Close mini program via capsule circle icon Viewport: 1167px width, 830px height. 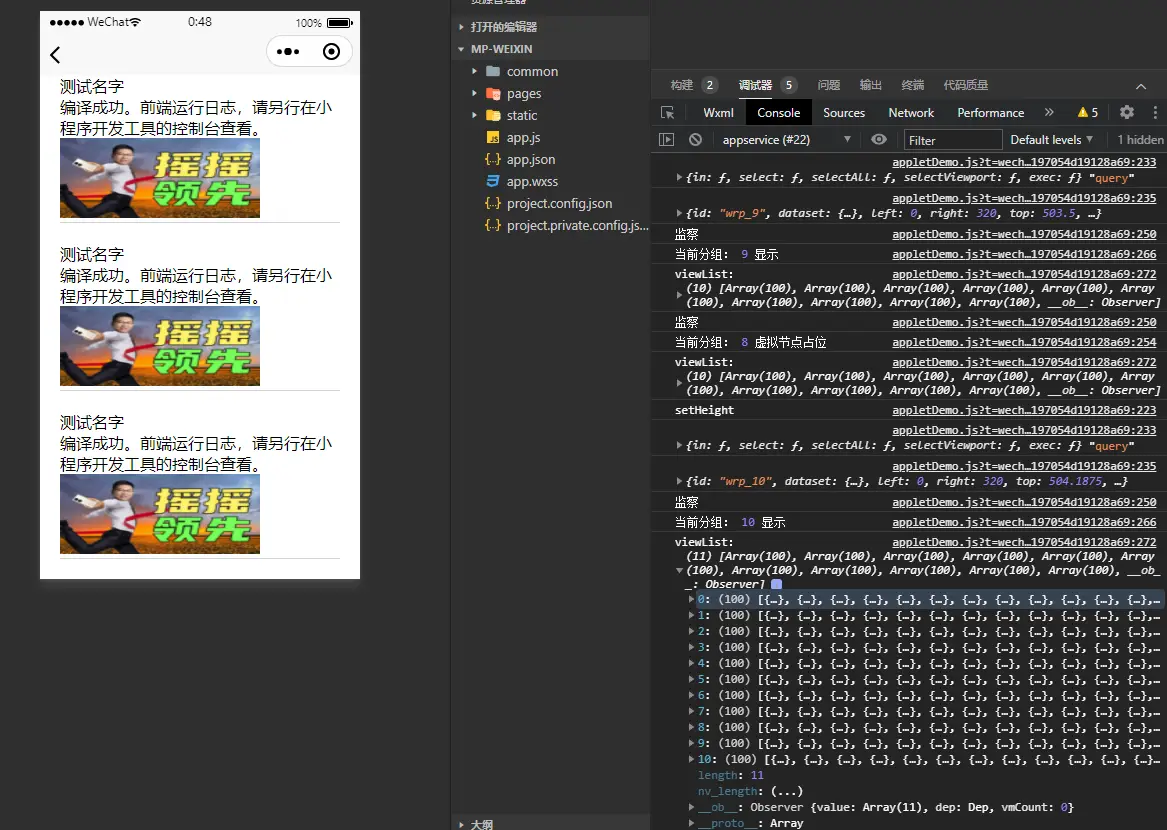click(331, 51)
